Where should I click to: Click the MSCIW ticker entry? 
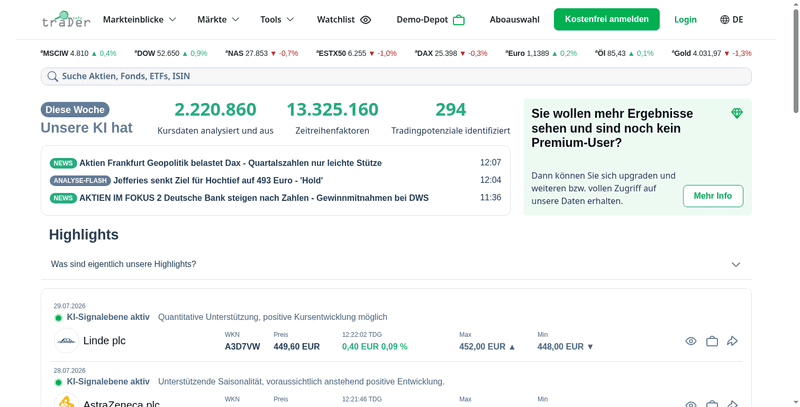tap(79, 53)
